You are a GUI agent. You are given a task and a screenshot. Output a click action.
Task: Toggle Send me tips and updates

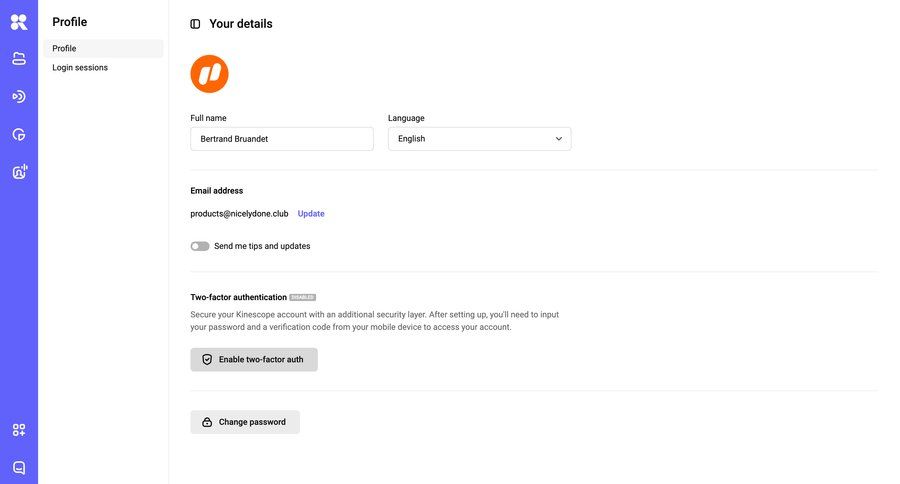pyautogui.click(x=200, y=246)
